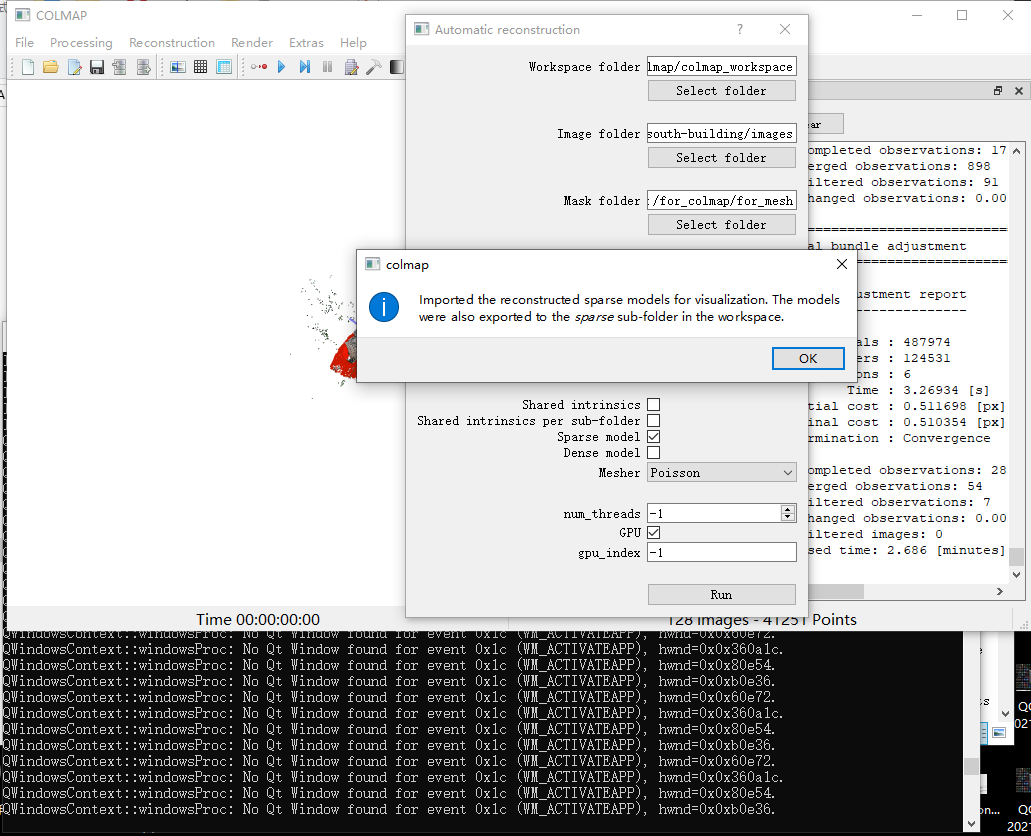
Task: Float the Log dock panel
Action: (998, 91)
